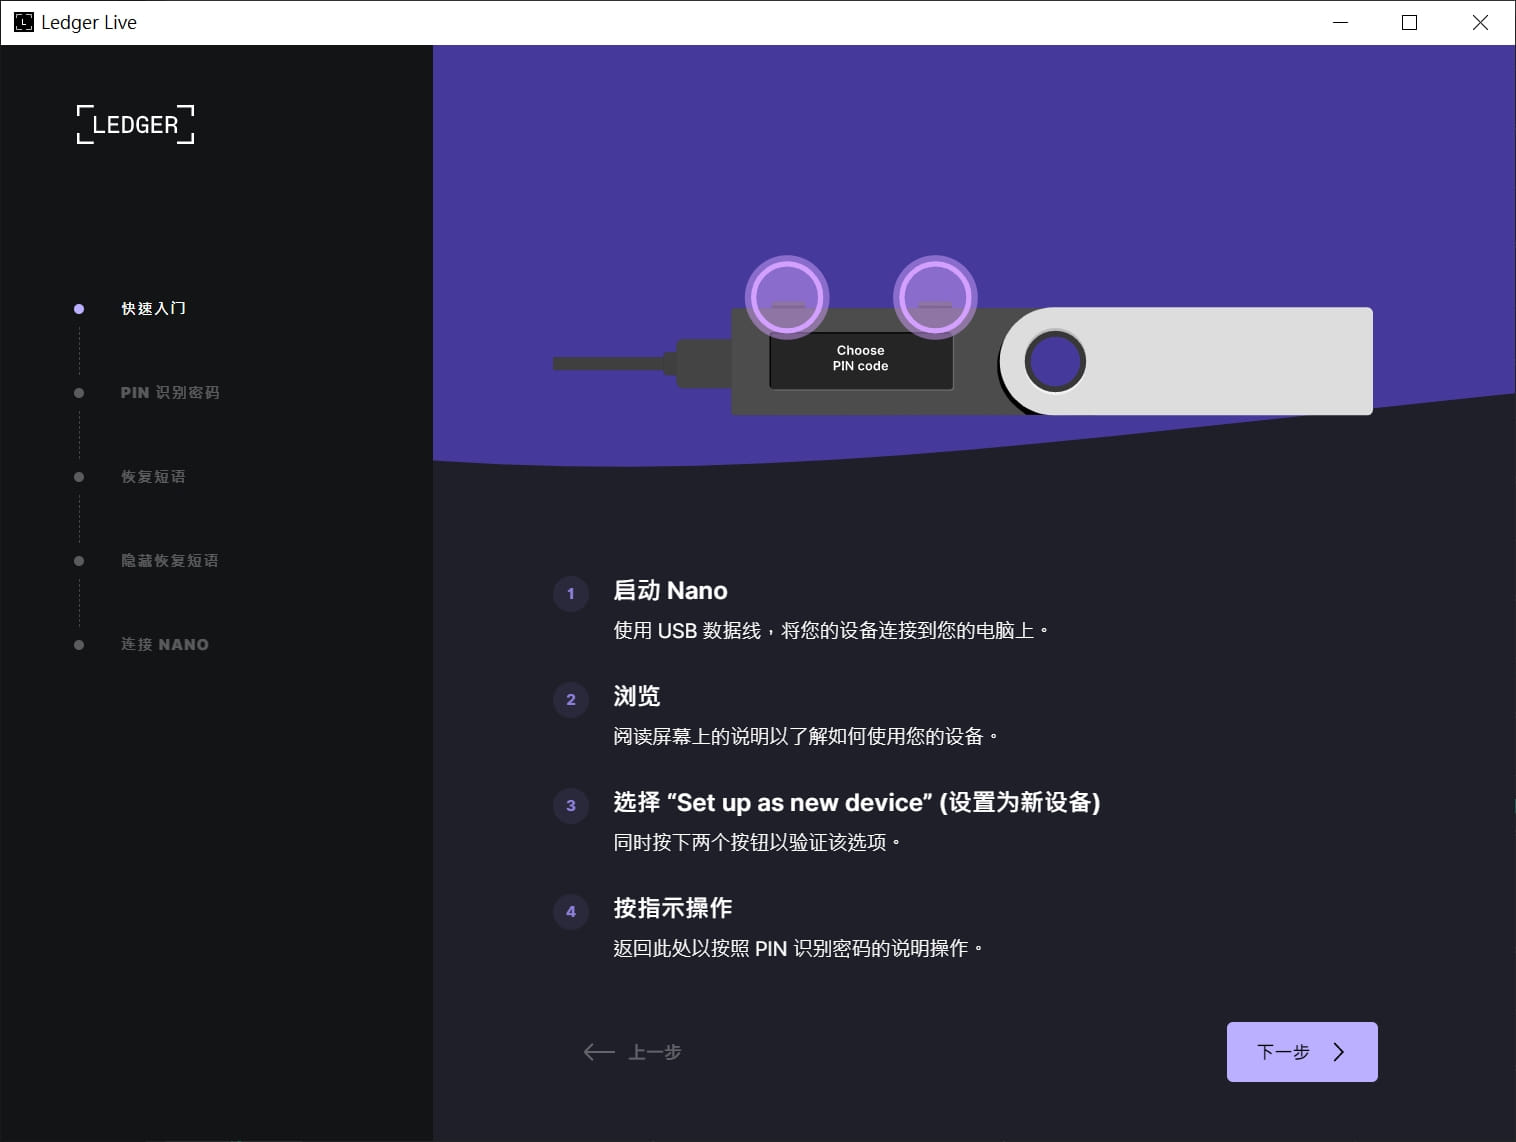Click the 阅读屏幕上的说明 instruction text
The width and height of the screenshot is (1516, 1142).
[x=806, y=737]
